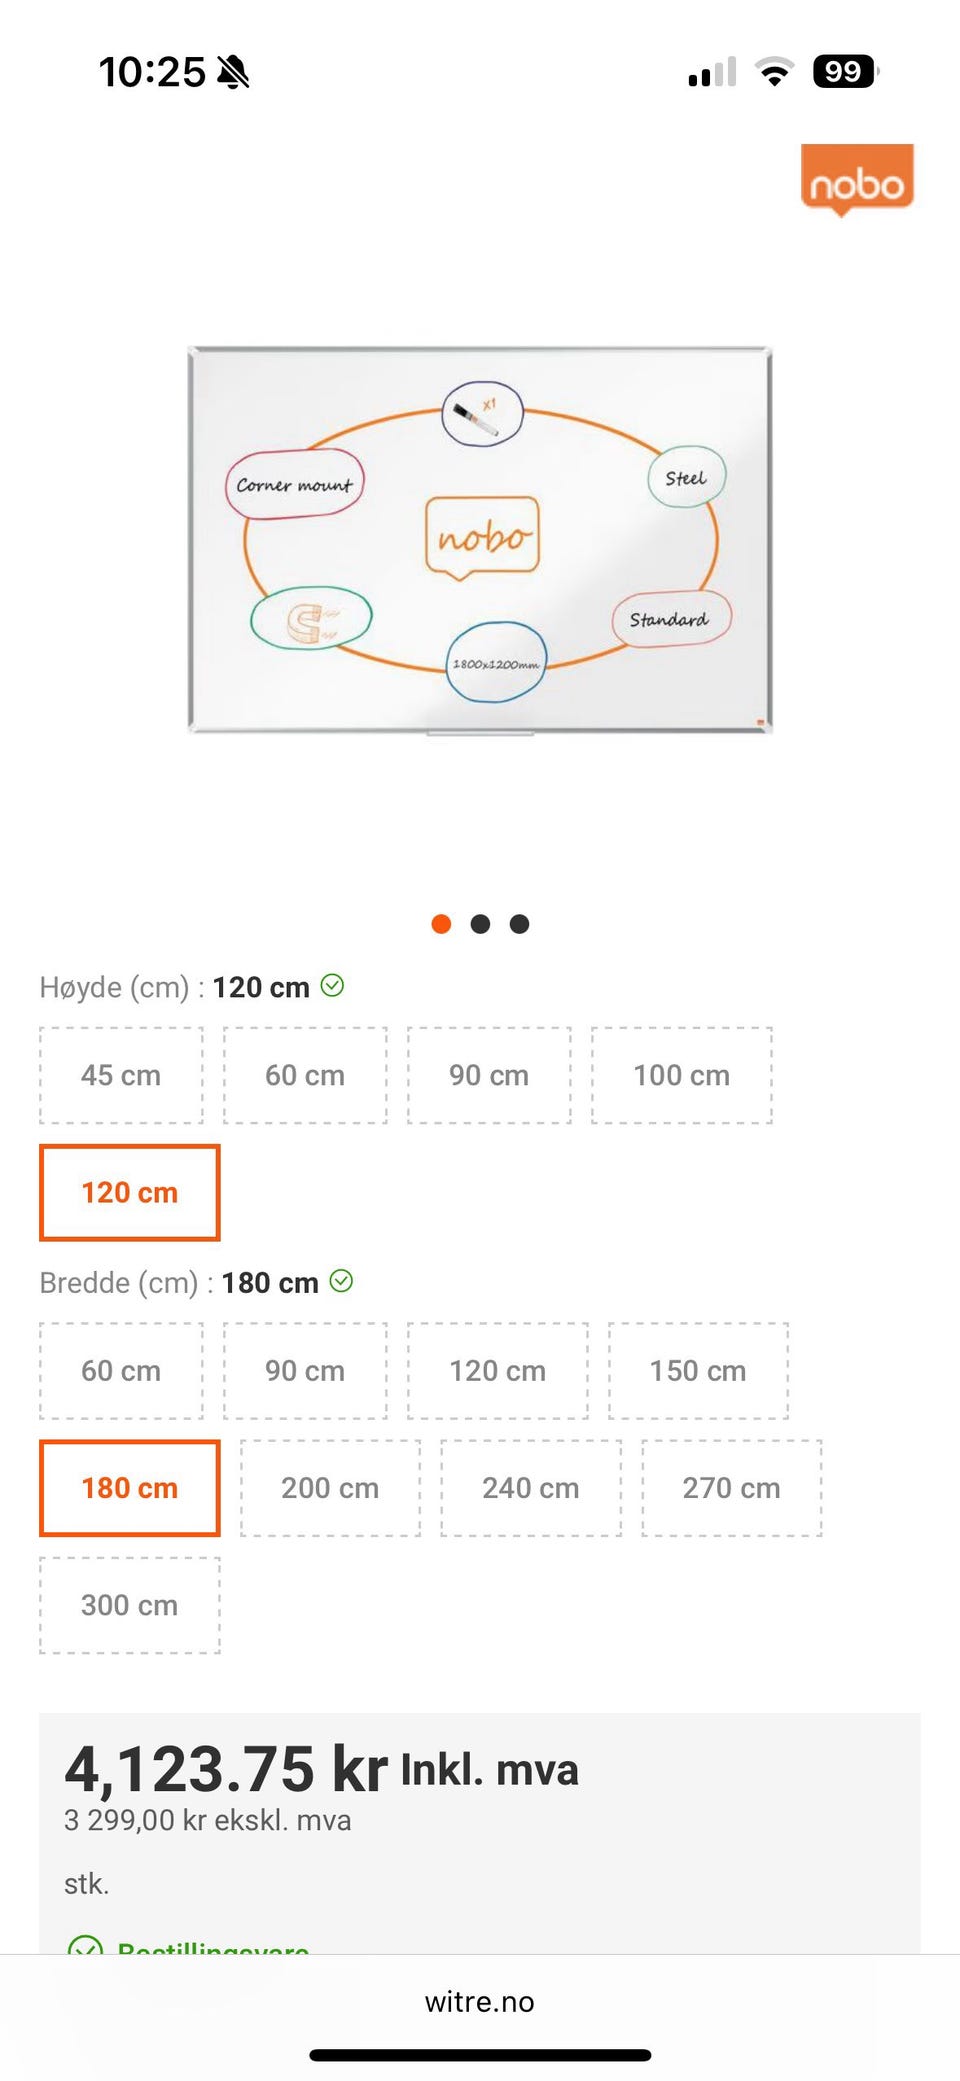Image resolution: width=960 pixels, height=2081 pixels.
Task: Choose 300 cm width option
Action: point(129,1605)
